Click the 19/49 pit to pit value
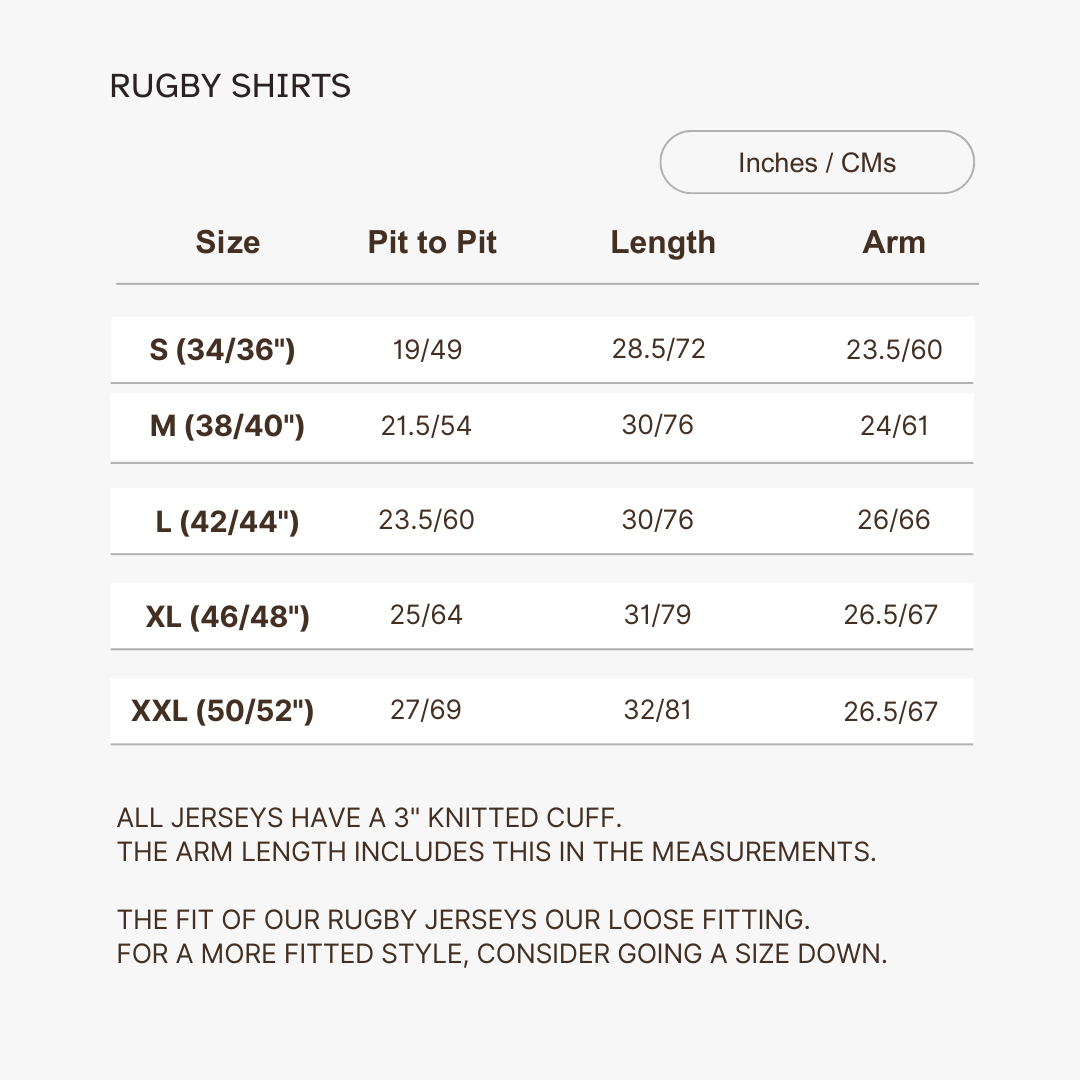 pyautogui.click(x=427, y=350)
